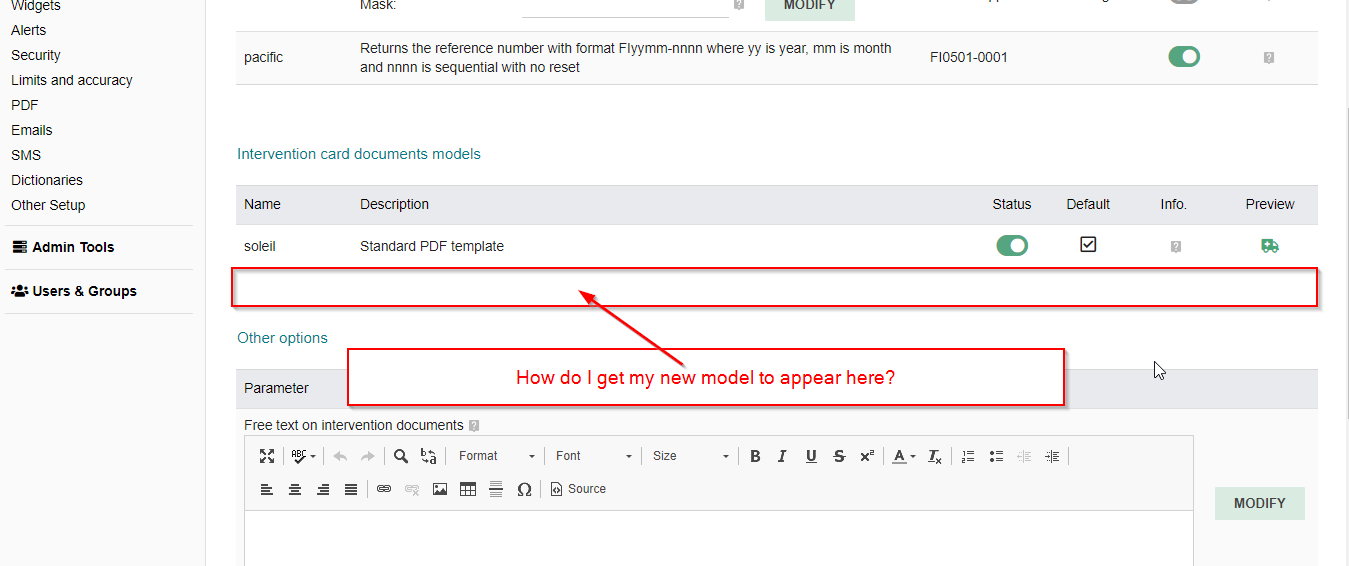Screen dimensions: 1349x566
Task: Insert special character (Omega)
Action: click(524, 489)
